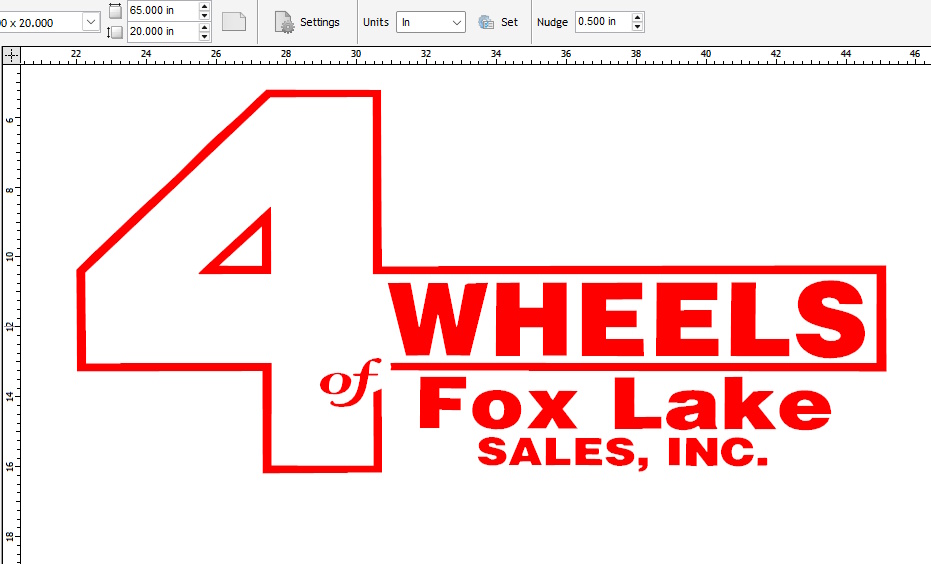The image size is (931, 564).
Task: Click the 65.000 in width field
Action: click(162, 11)
